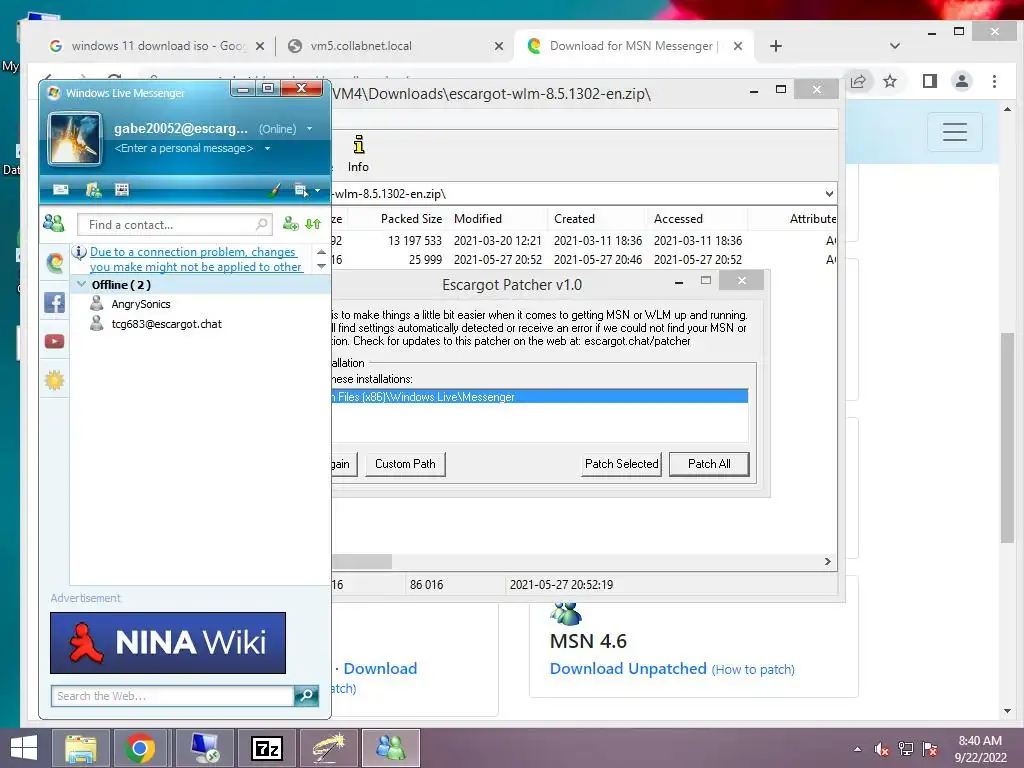Screen dimensions: 1024x768
Task: Select the 7-Zip file row with 13 197 533
Action: (x=584, y=241)
